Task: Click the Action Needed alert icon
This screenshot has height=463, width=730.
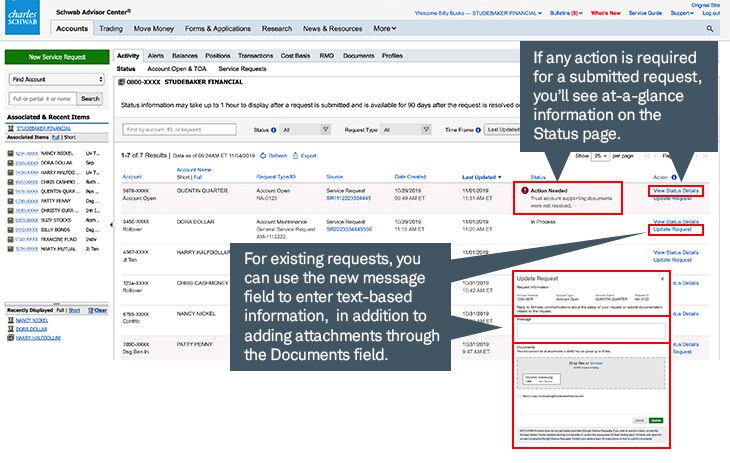Action: pos(525,191)
